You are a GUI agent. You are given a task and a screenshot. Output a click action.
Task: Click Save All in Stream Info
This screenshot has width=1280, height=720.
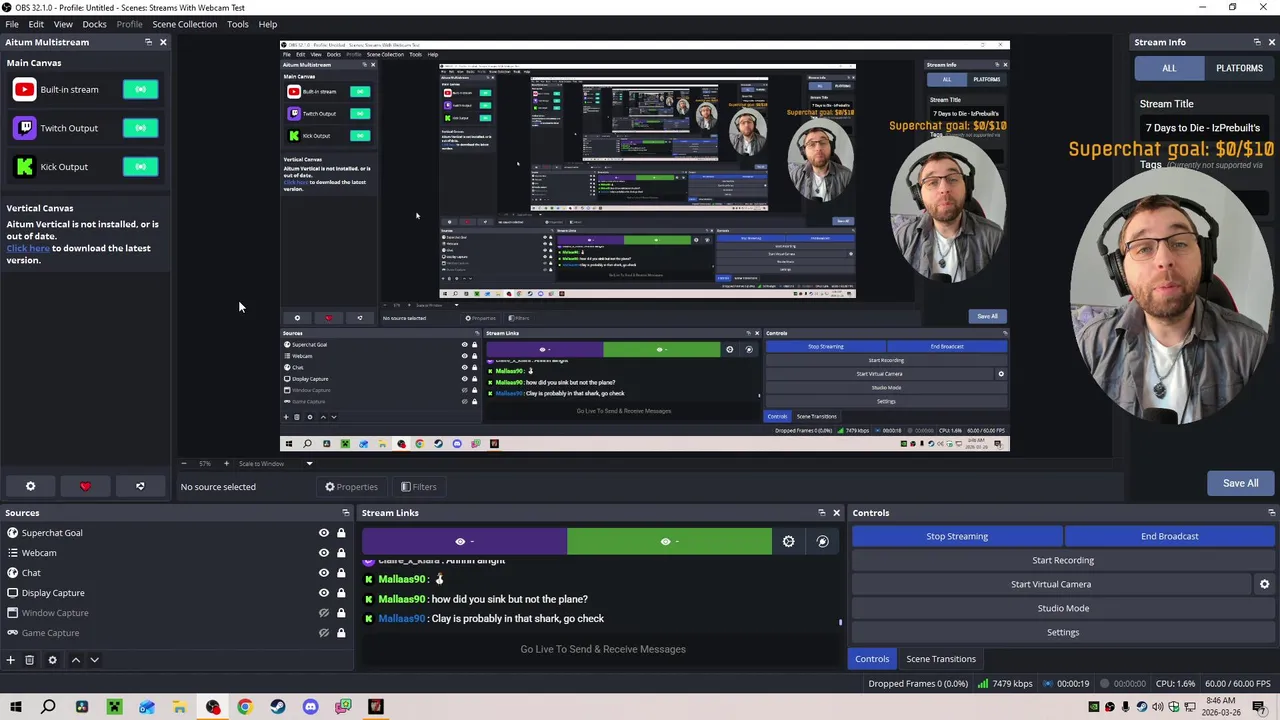[x=1240, y=483]
